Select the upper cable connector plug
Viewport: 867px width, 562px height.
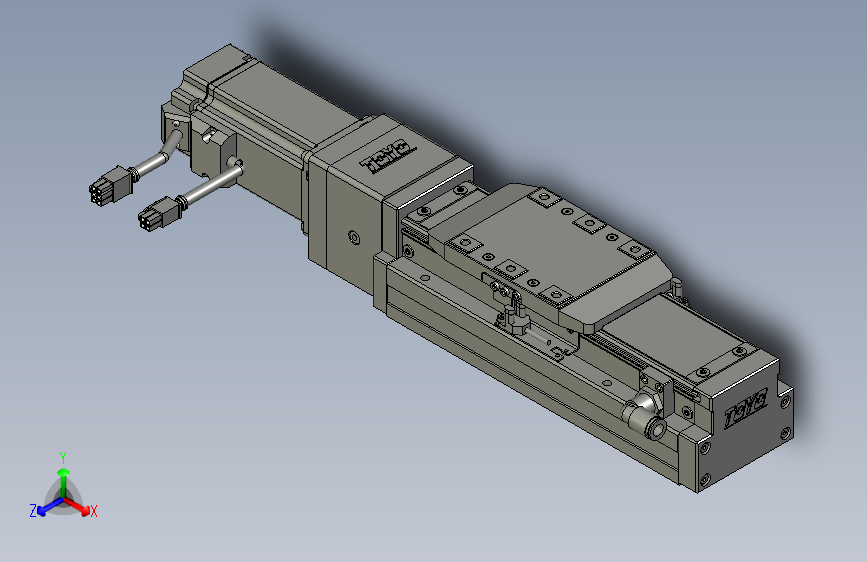pos(111,185)
